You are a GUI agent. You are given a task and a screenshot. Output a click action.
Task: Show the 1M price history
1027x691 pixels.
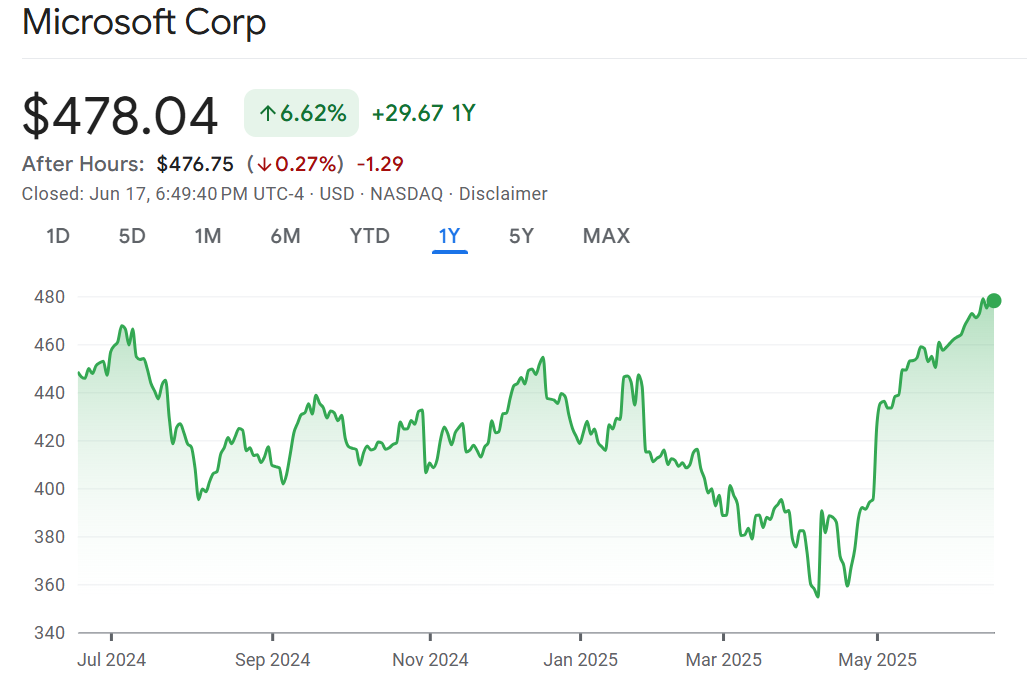tap(208, 236)
